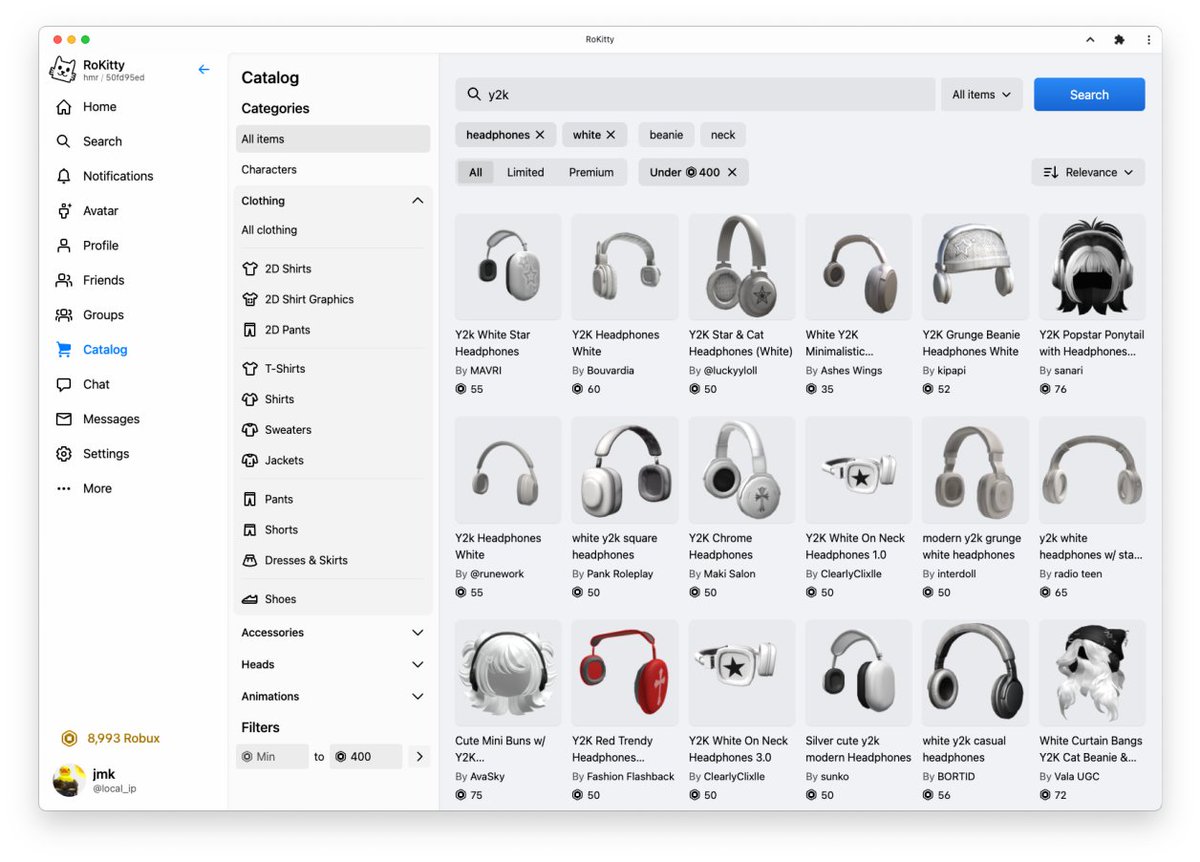Open Y2K Chrome Headphones thumbnail
This screenshot has height=862, width=1200.
pos(742,470)
